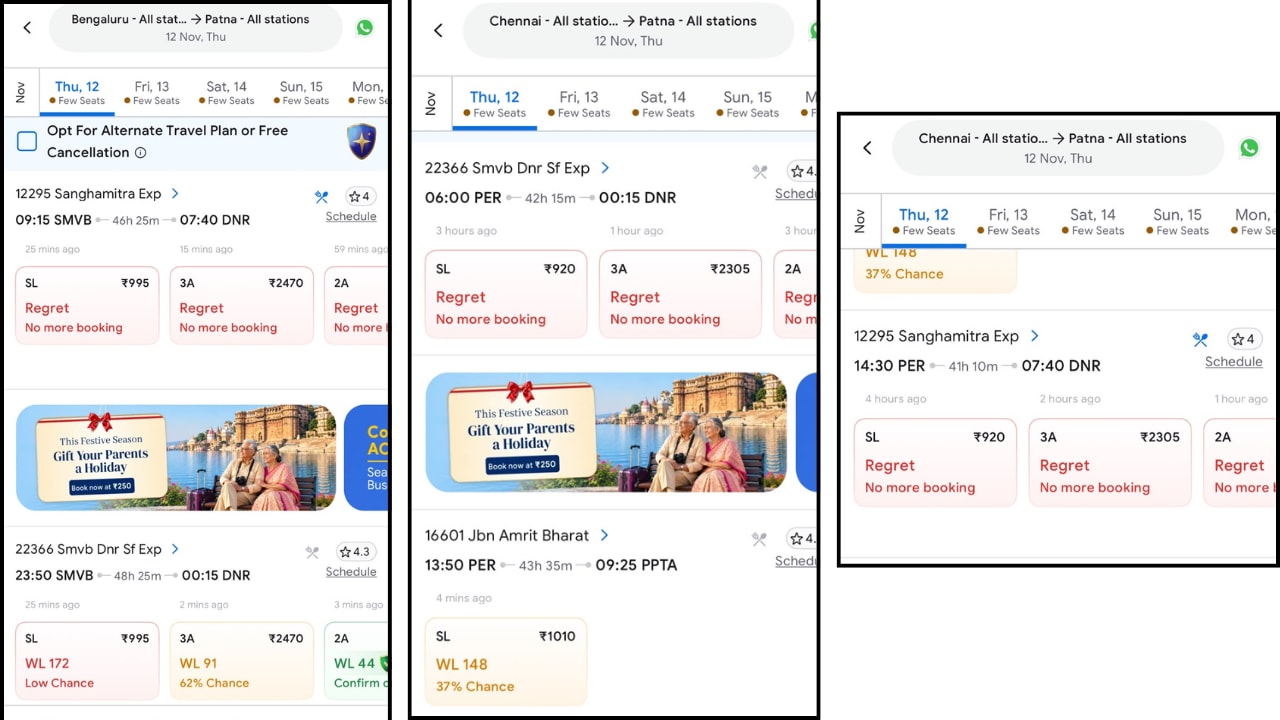The width and height of the screenshot is (1280, 720).
Task: Tap back arrow on the right Chennai screen
Action: pyautogui.click(x=867, y=148)
